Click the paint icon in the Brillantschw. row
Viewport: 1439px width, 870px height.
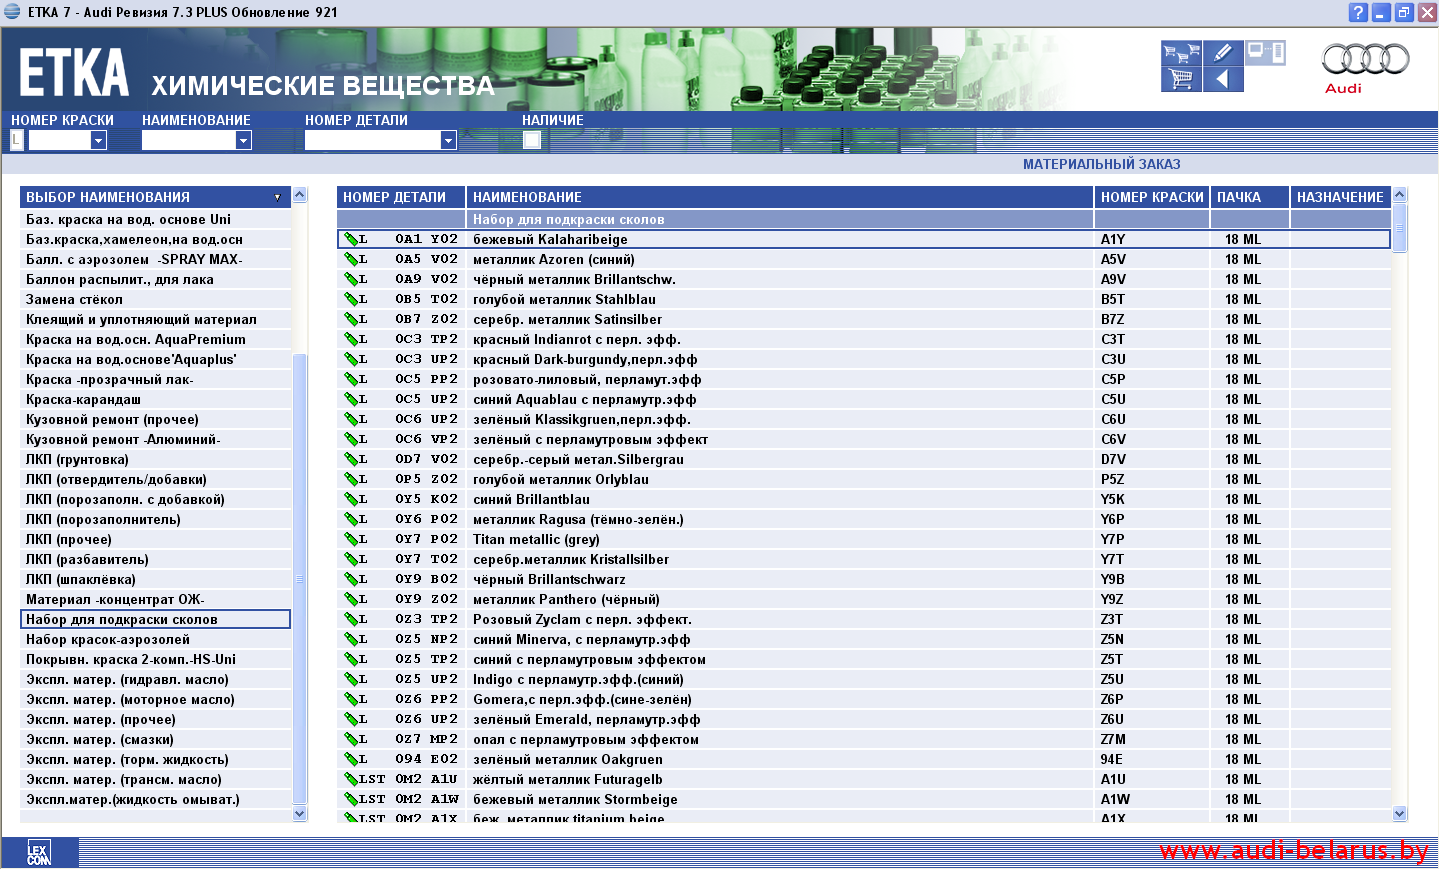(350, 279)
